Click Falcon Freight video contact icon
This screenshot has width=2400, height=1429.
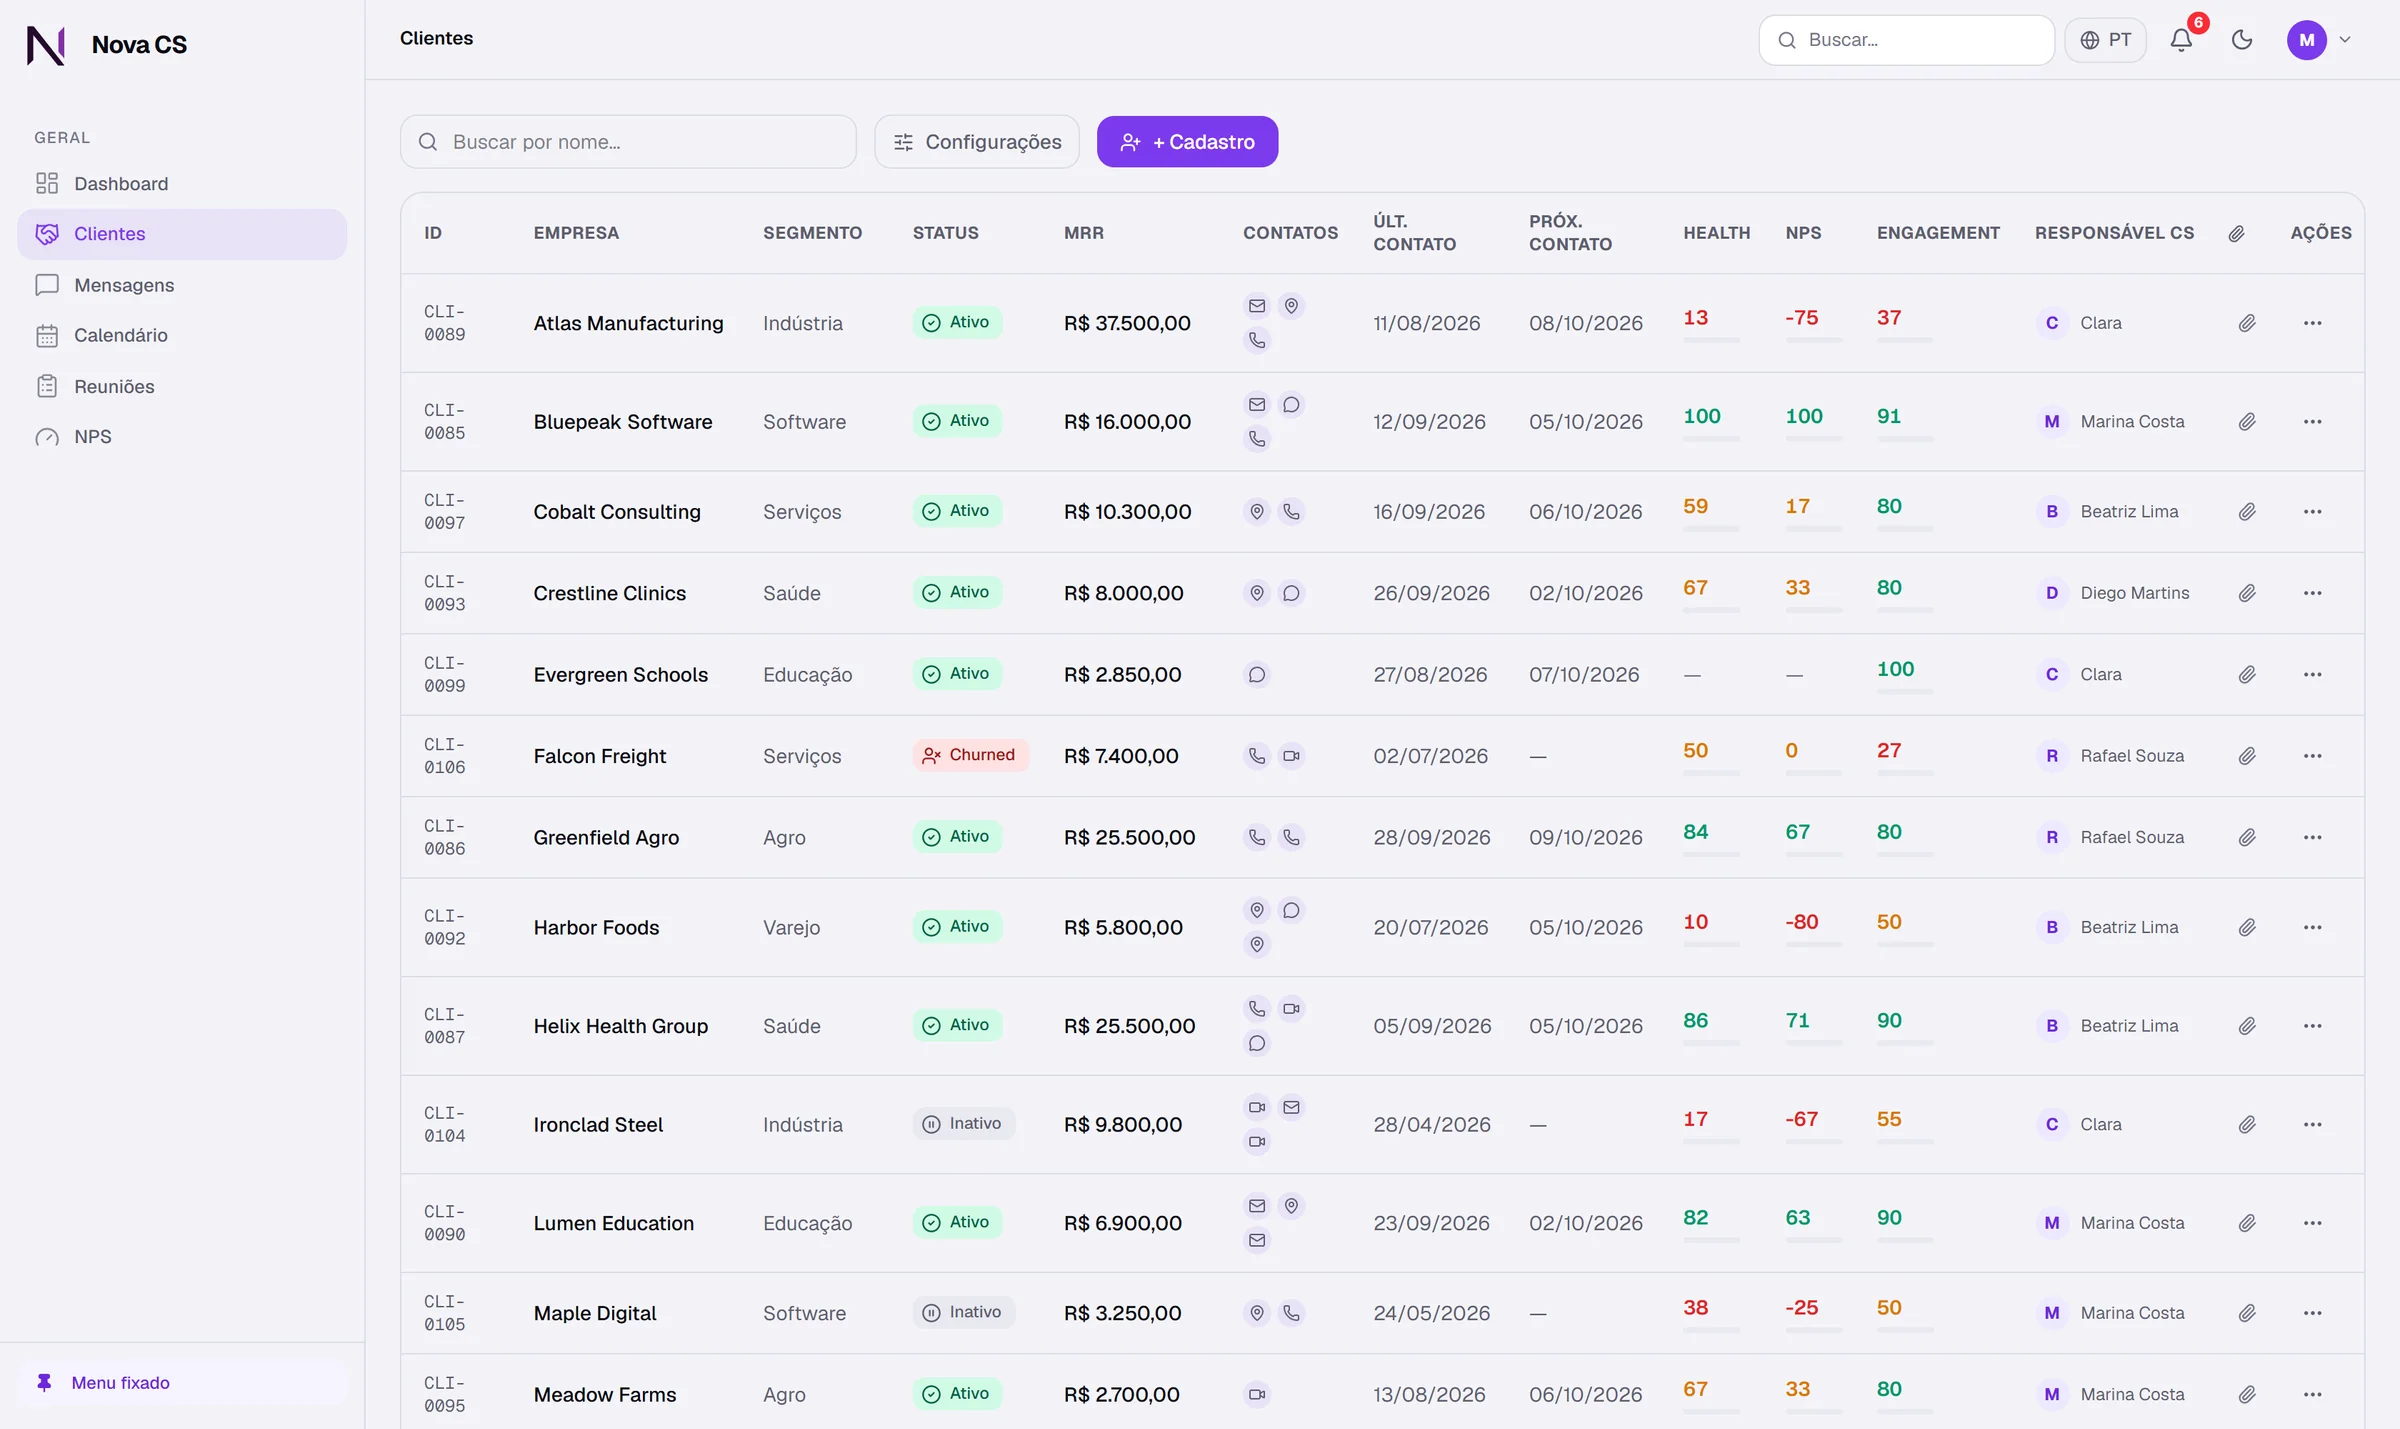click(x=1291, y=756)
